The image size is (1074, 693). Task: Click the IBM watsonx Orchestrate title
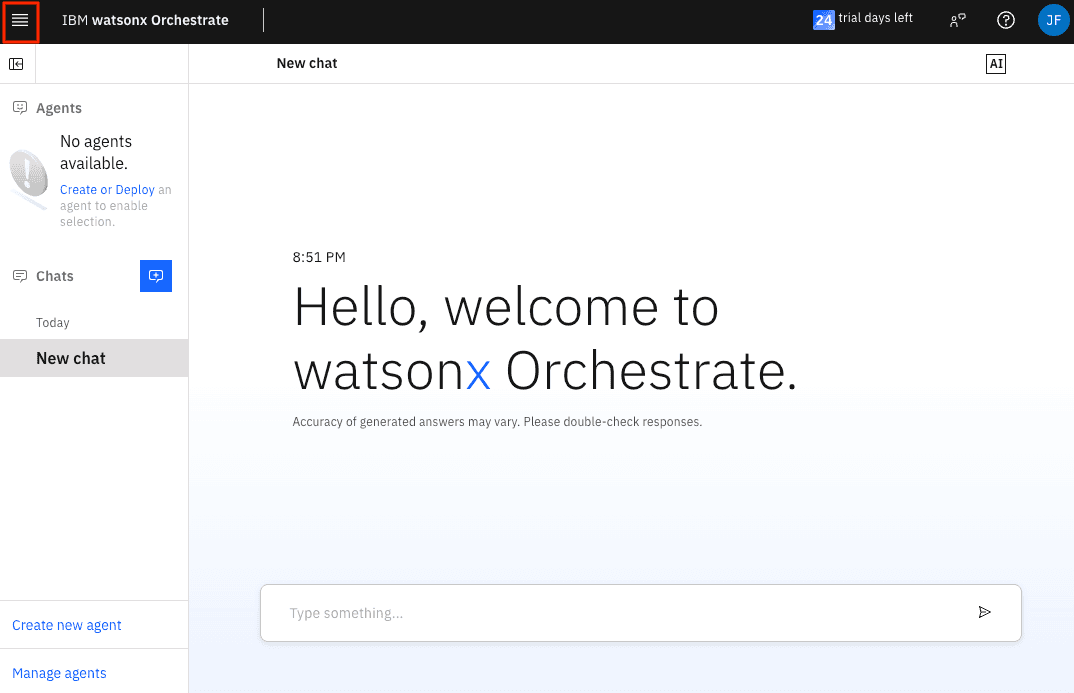click(145, 21)
